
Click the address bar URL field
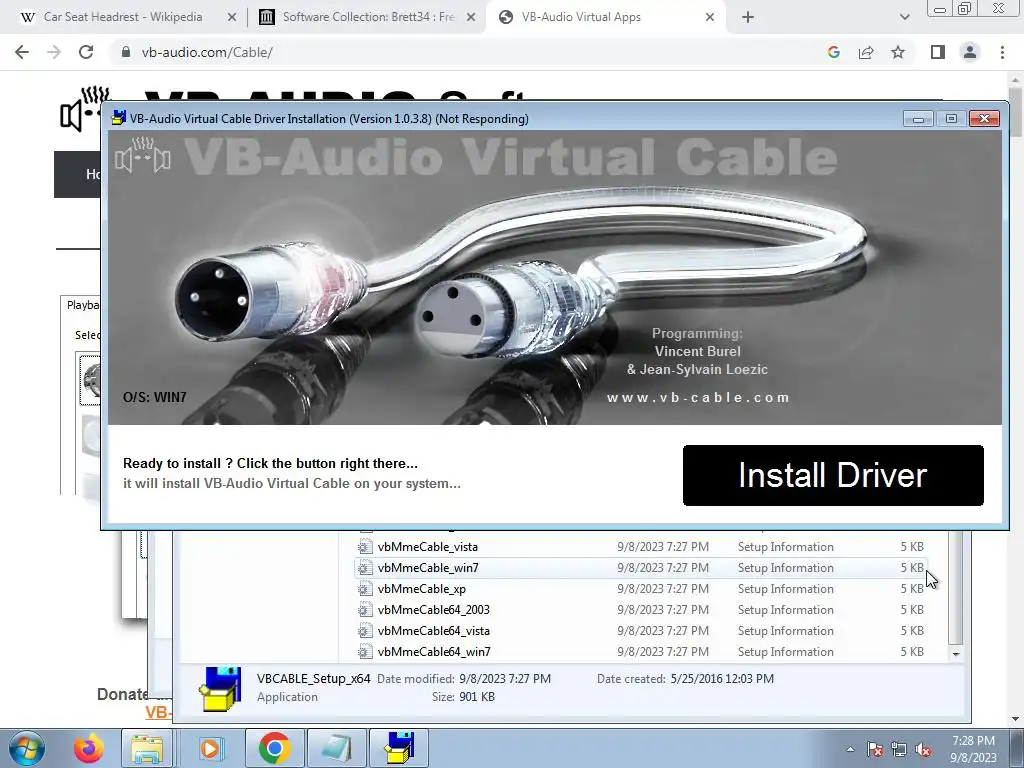coord(470,52)
